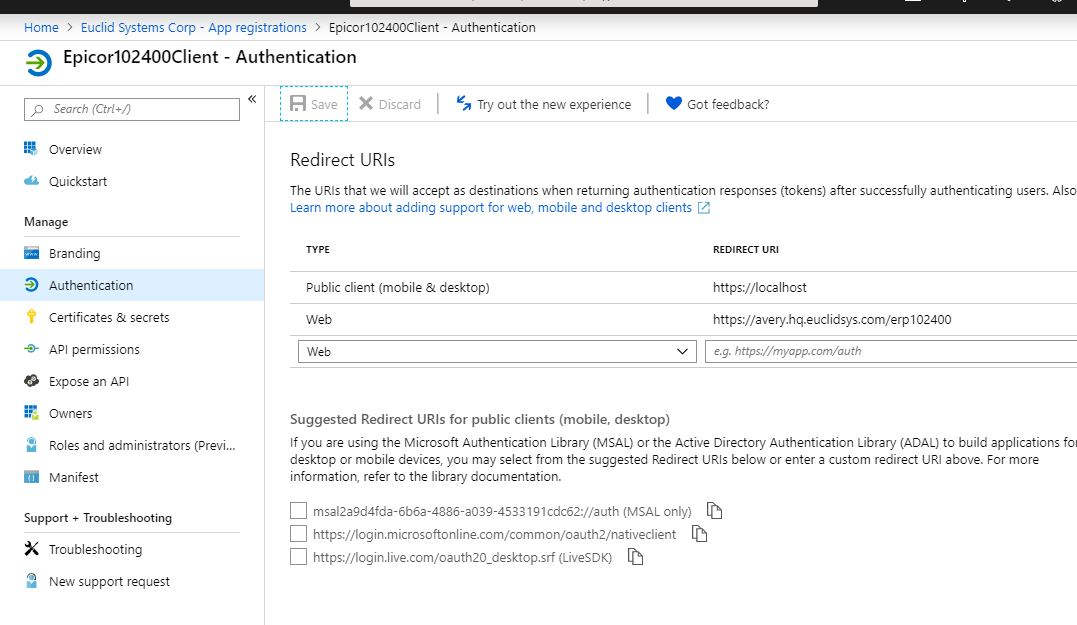1077x625 pixels.
Task: Click the Manifest icon in the sidebar
Action: click(x=31, y=477)
